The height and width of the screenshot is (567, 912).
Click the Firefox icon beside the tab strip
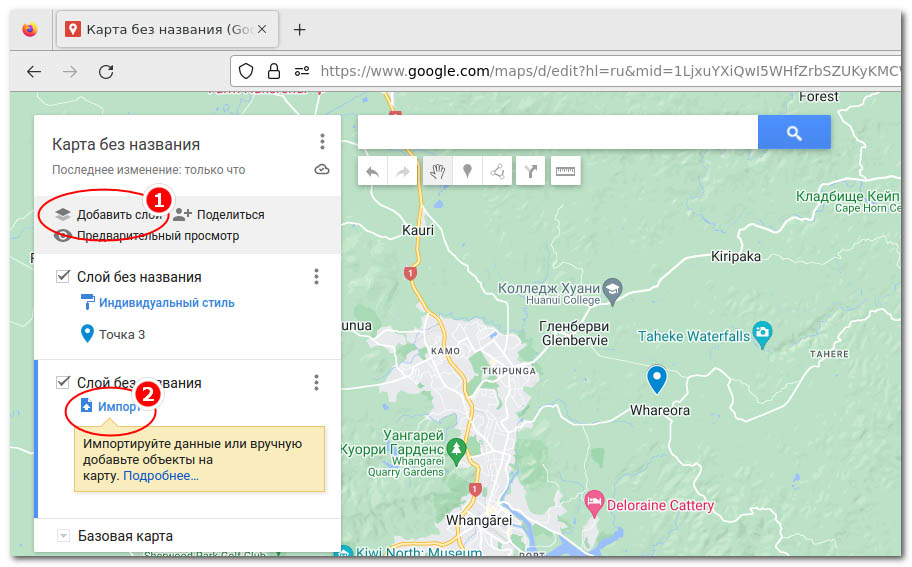click(30, 30)
